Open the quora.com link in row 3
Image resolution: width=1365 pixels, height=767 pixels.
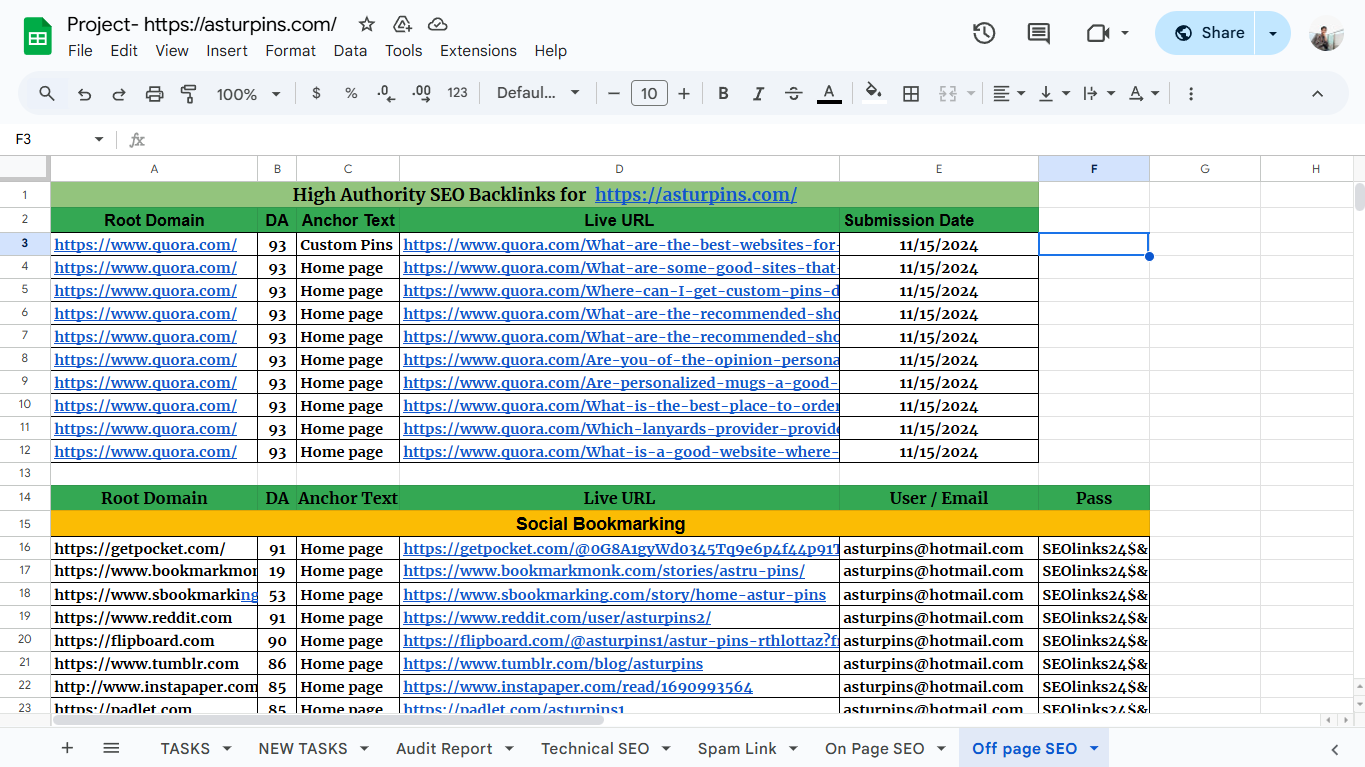145,244
